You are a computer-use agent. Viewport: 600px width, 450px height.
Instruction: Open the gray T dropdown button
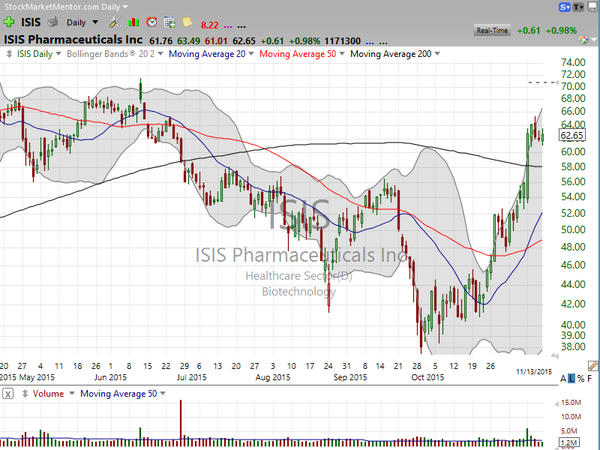pyautogui.click(x=578, y=7)
